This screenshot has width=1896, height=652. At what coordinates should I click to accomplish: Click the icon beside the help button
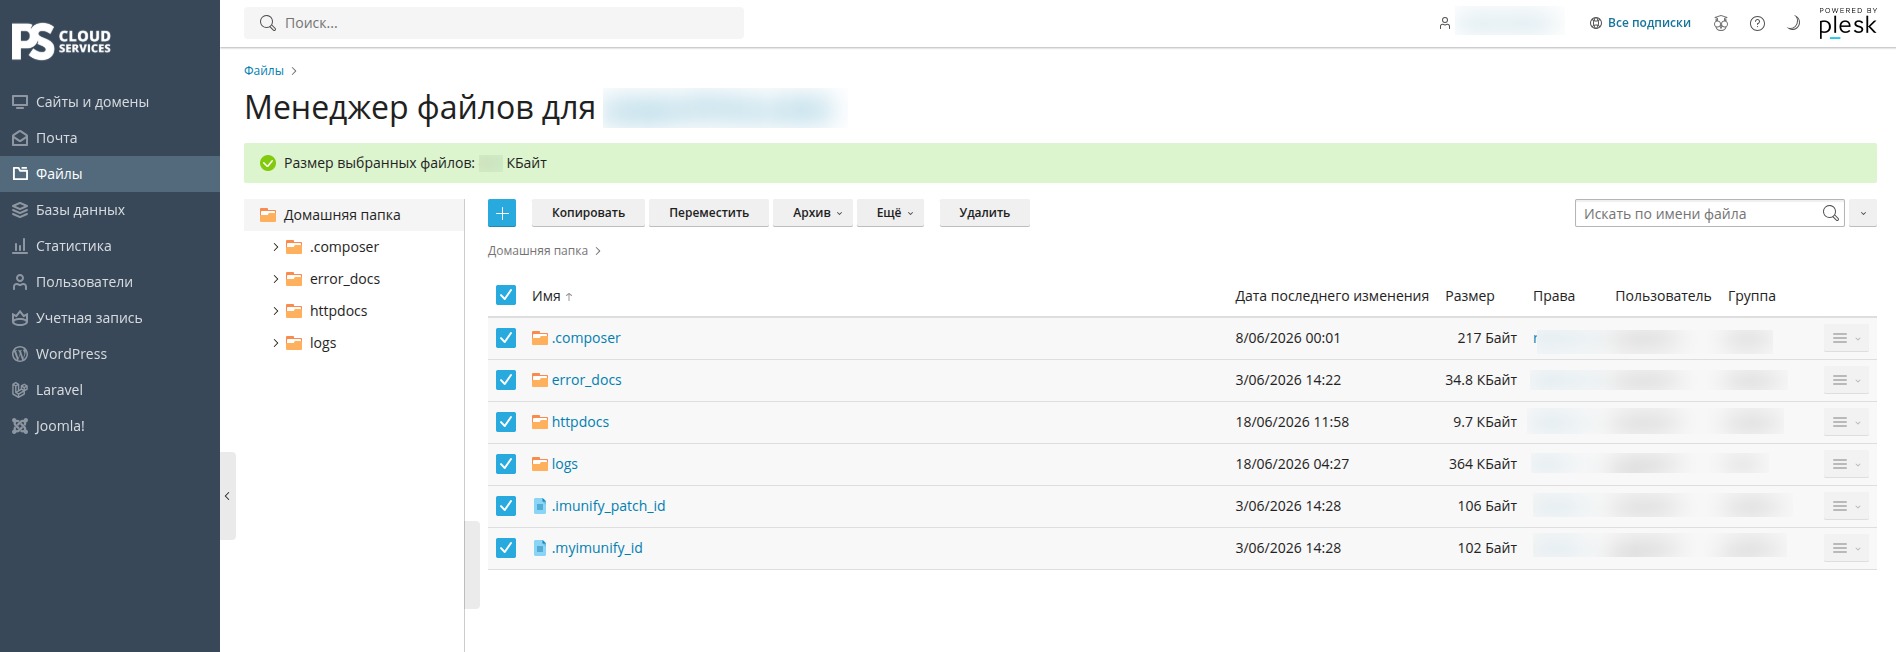point(1721,23)
